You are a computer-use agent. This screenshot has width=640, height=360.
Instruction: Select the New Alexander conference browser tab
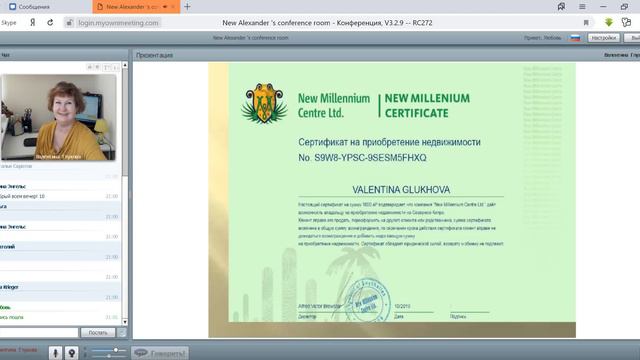136,7
